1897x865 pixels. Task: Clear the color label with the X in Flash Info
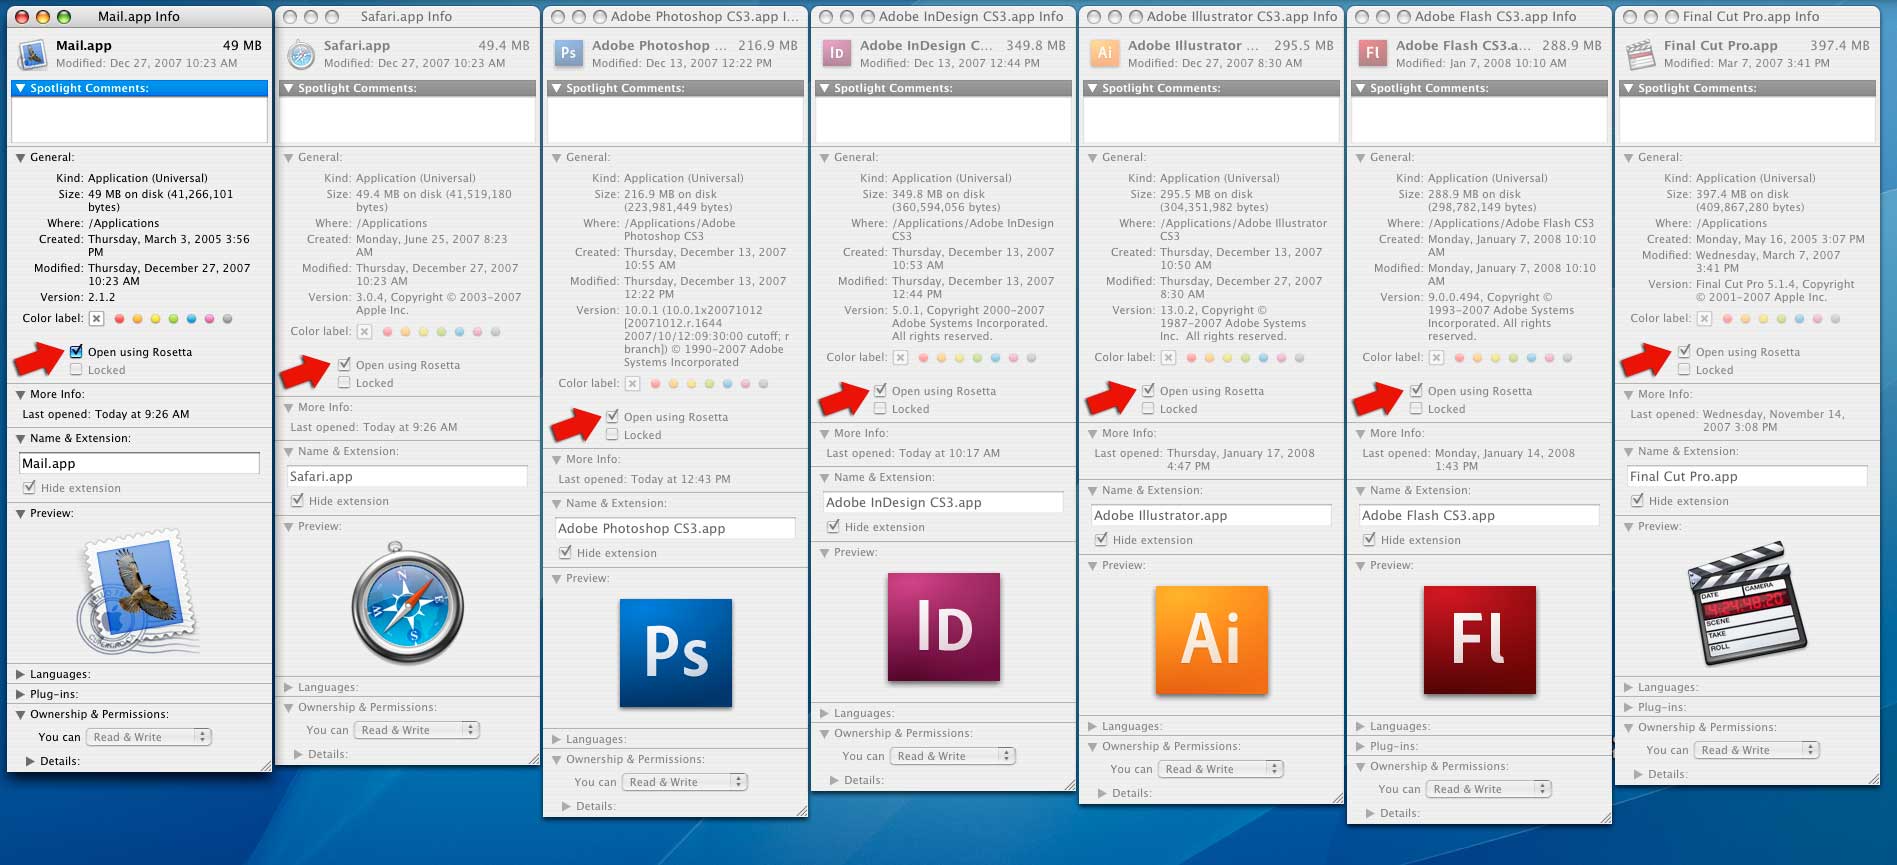tap(1436, 358)
